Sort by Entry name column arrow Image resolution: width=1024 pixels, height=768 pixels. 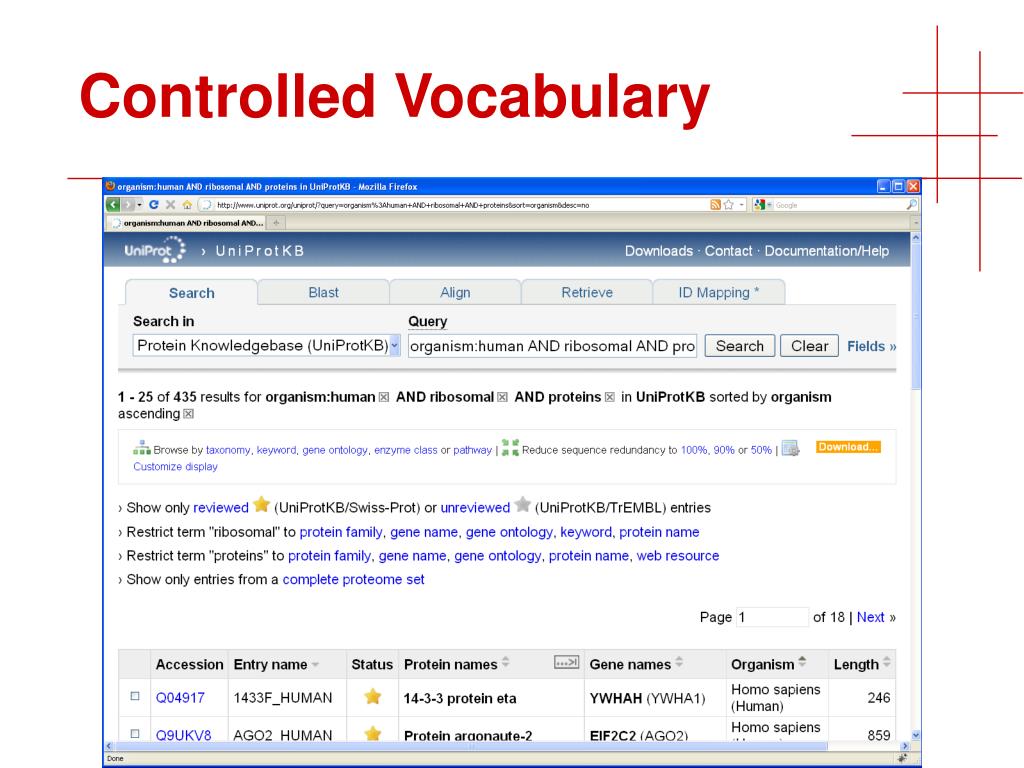(315, 665)
